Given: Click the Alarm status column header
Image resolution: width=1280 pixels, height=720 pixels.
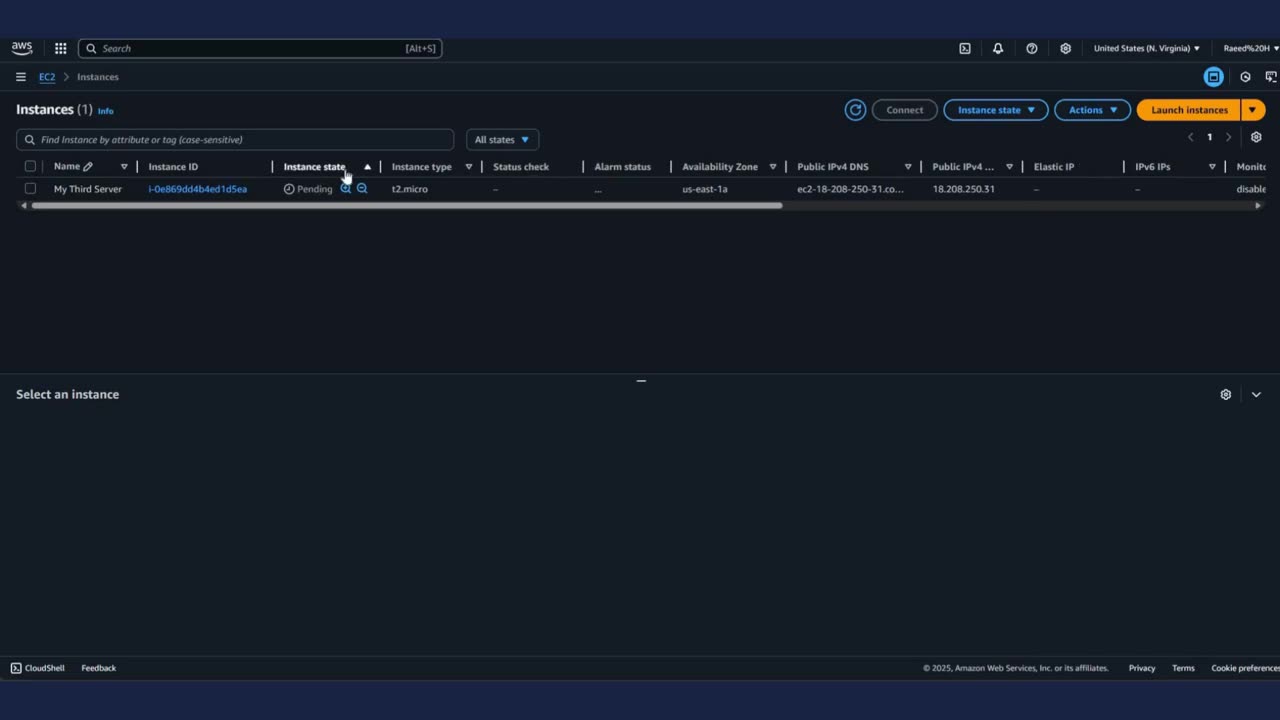Looking at the screenshot, I should [623, 167].
